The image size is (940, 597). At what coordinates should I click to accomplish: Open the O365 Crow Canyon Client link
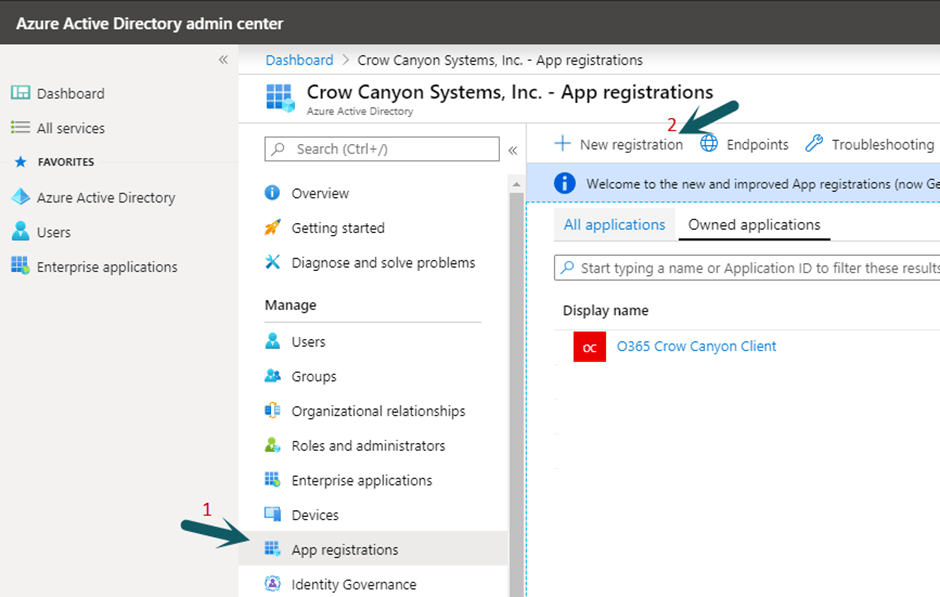(697, 346)
